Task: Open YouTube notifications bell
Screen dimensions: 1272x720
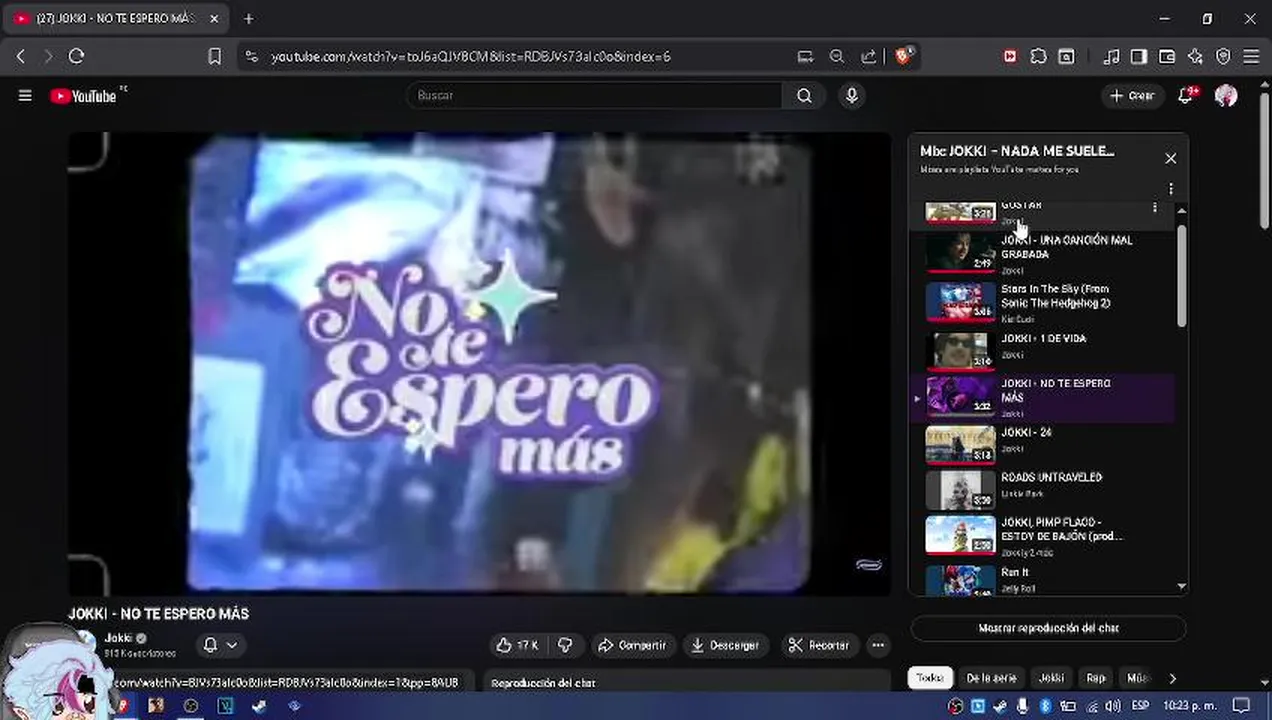Action: [x=1187, y=96]
